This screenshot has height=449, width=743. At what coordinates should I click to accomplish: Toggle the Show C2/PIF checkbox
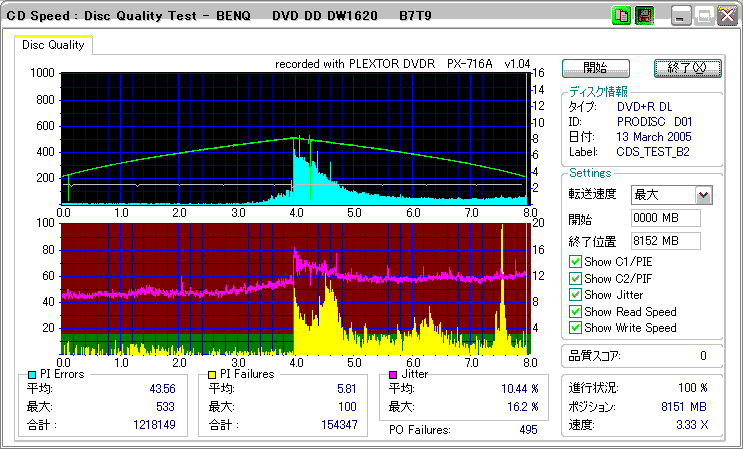[575, 278]
